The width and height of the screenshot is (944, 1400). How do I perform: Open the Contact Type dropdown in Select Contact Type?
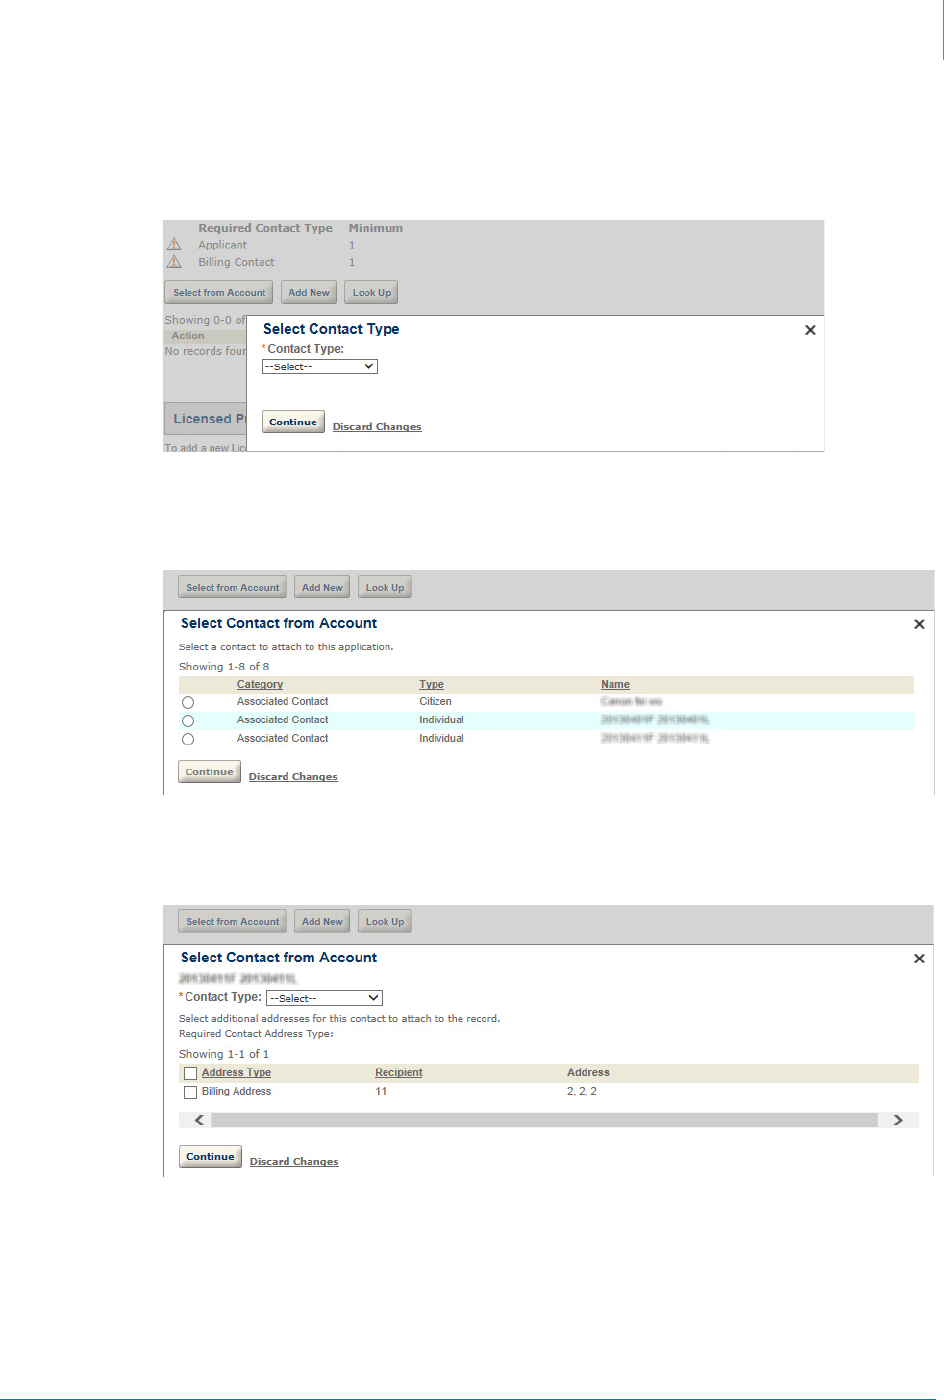[x=320, y=367]
